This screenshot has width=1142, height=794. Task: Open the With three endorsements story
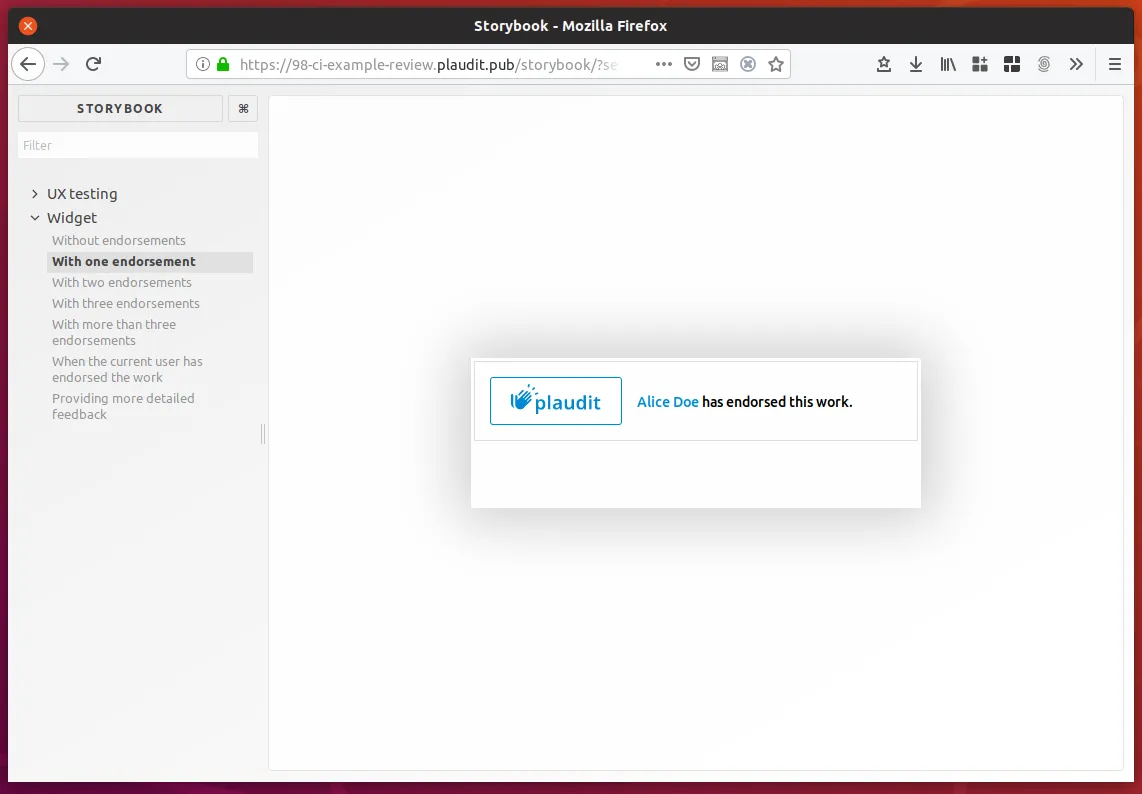125,304
